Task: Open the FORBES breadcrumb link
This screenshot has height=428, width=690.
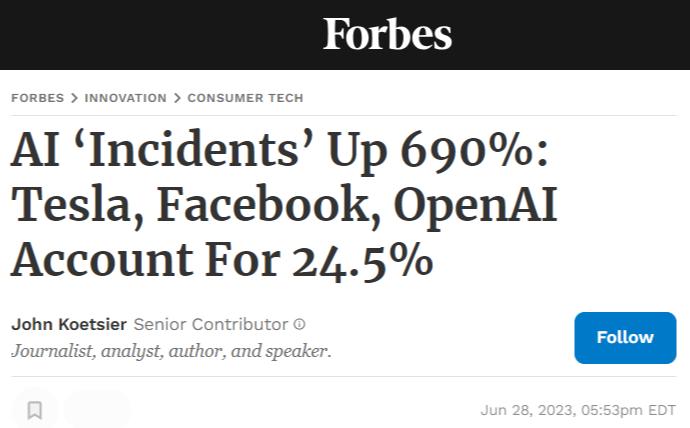Action: (x=37, y=98)
